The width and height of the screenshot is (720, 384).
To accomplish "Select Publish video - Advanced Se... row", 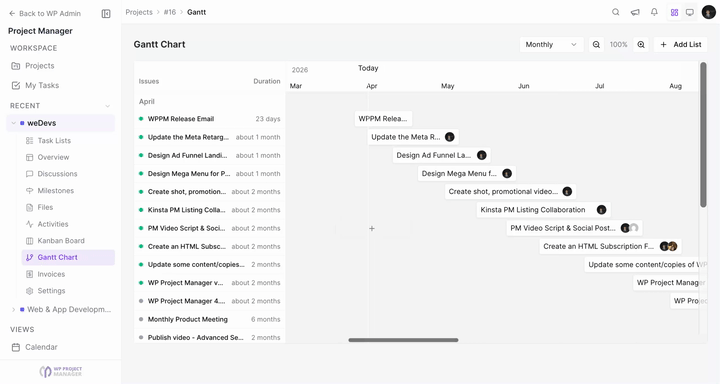I will click(210, 337).
